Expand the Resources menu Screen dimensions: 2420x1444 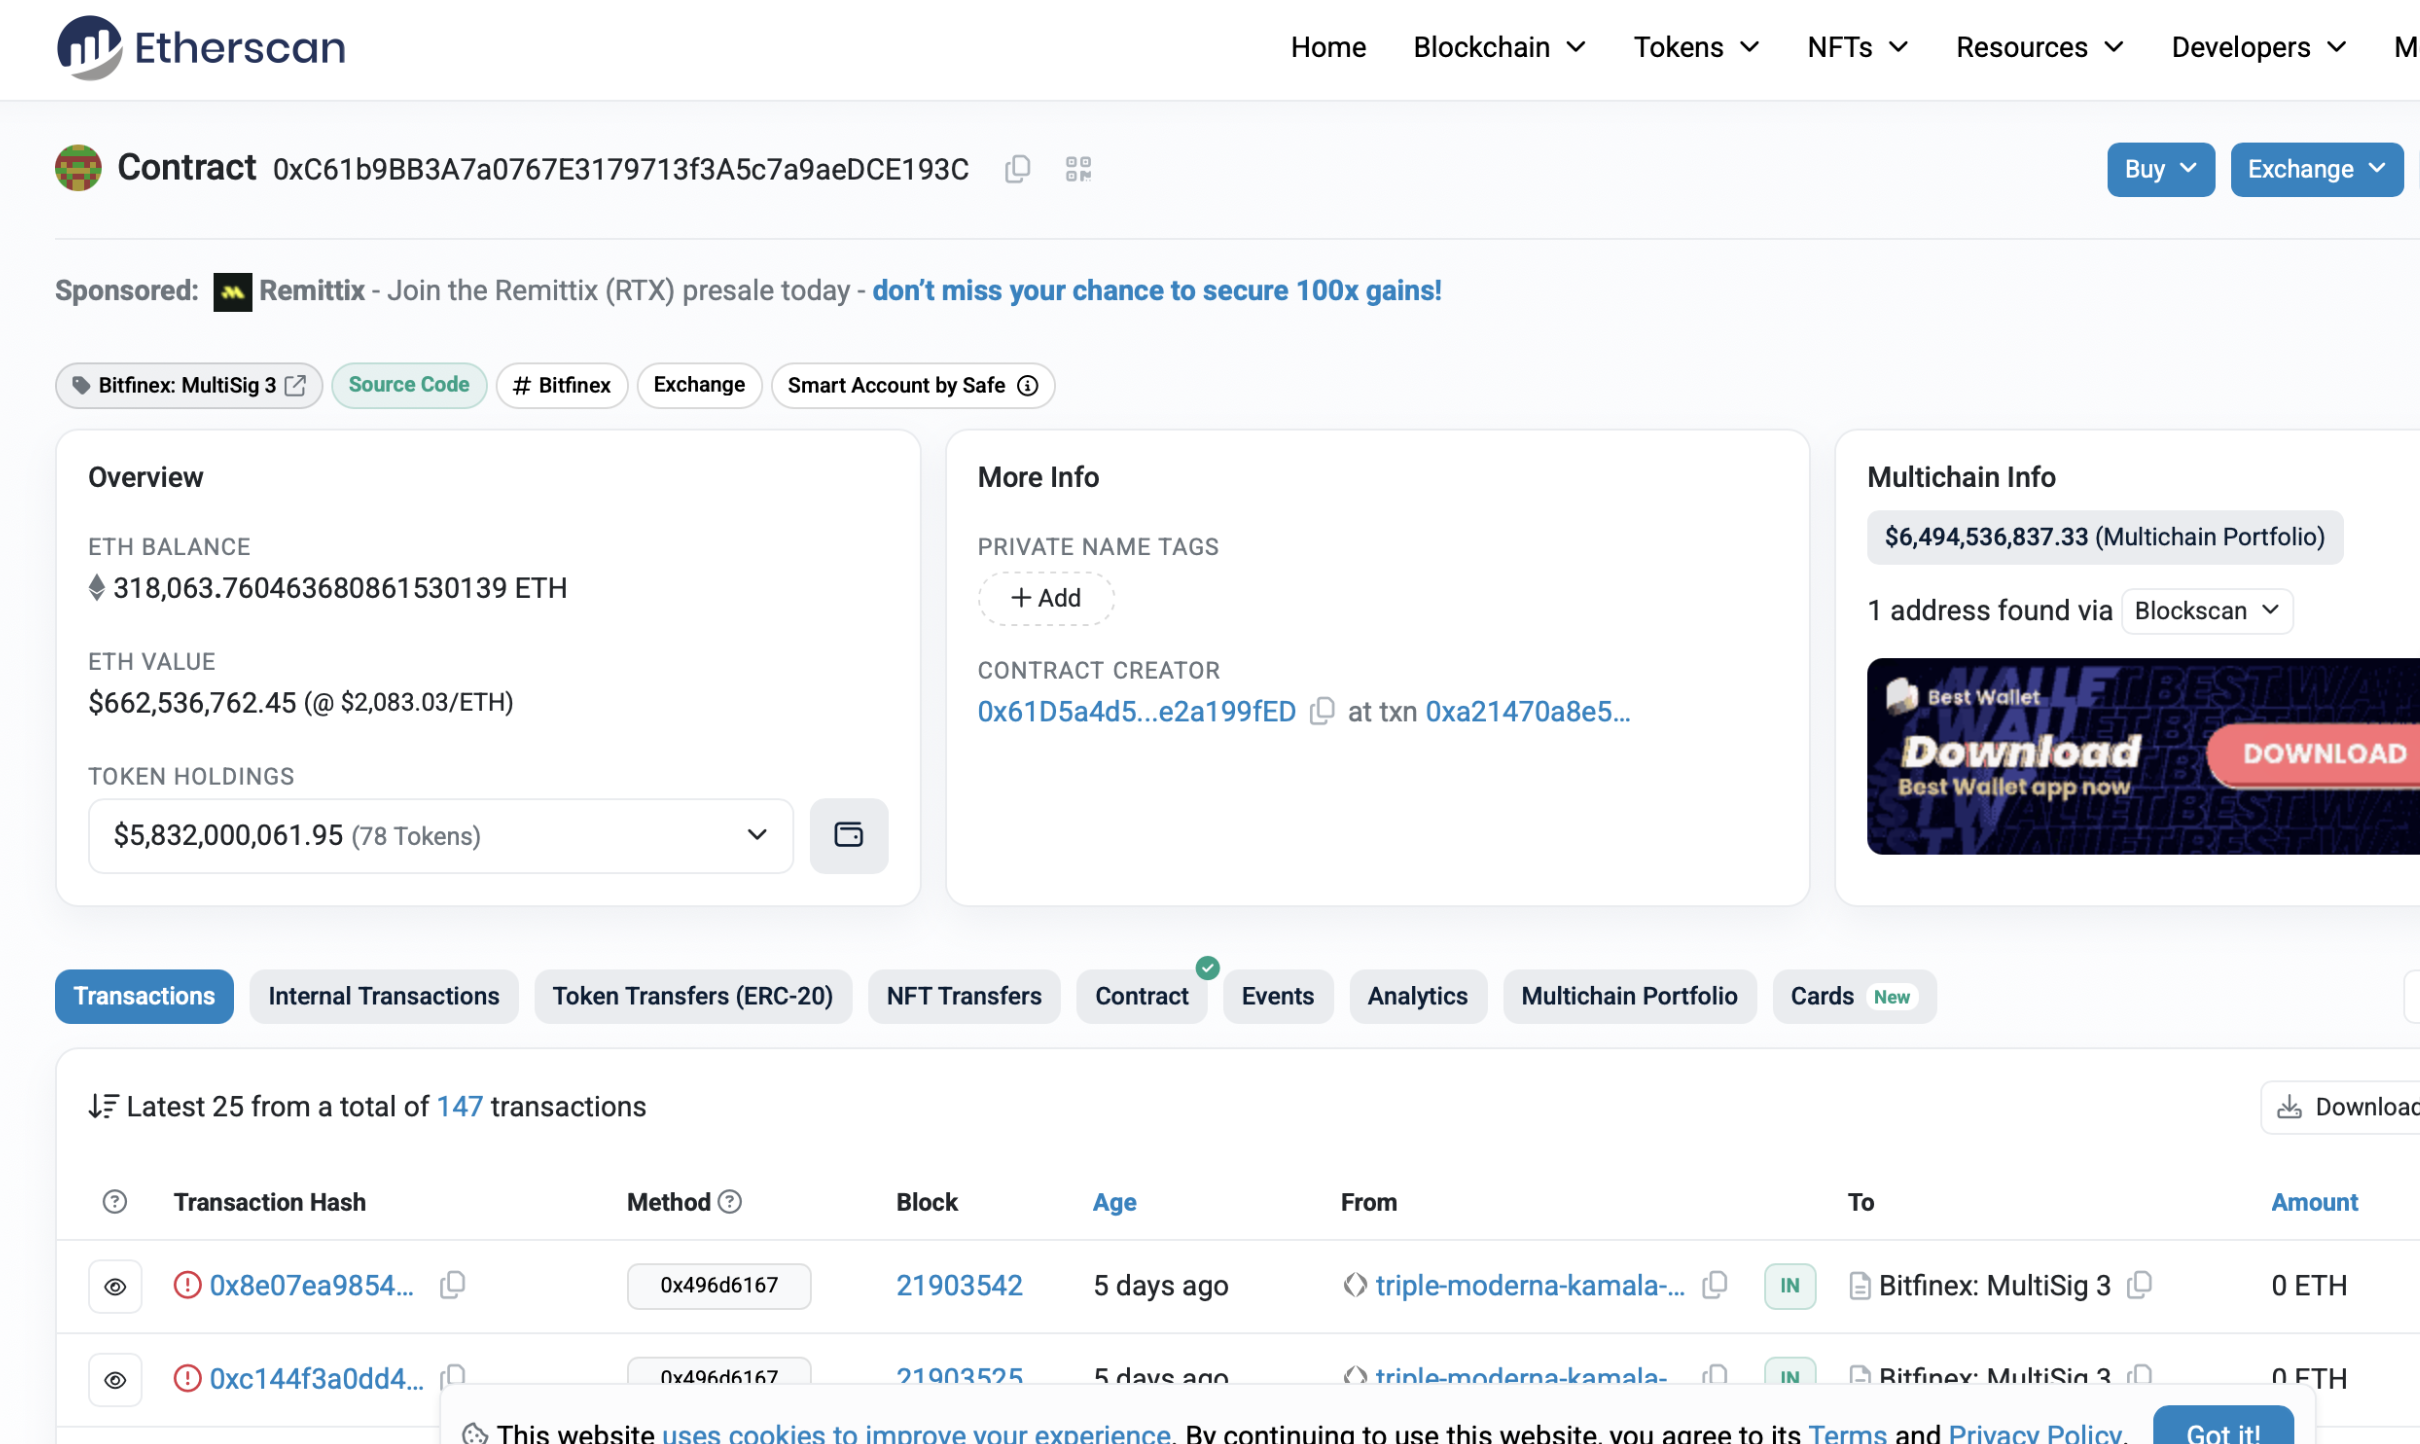click(2039, 47)
